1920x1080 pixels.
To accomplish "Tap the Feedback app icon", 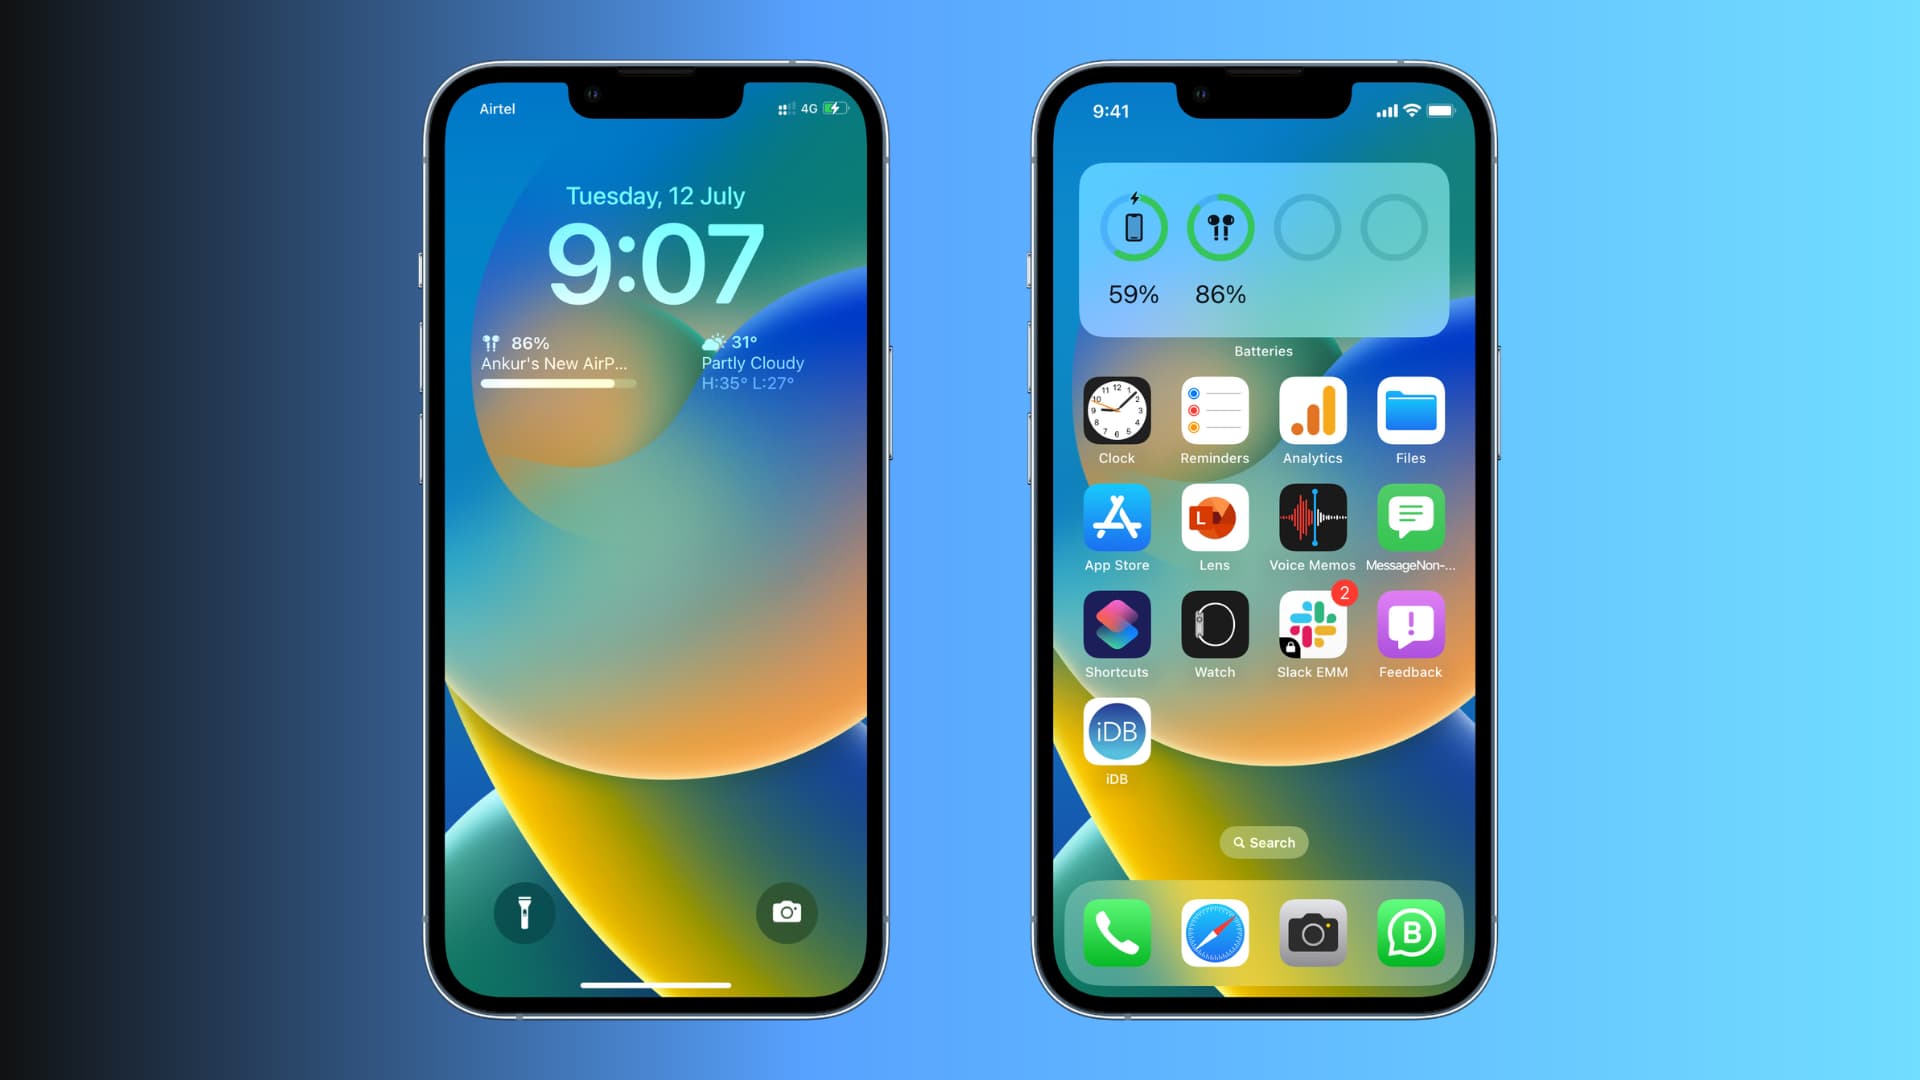I will pos(1408,624).
